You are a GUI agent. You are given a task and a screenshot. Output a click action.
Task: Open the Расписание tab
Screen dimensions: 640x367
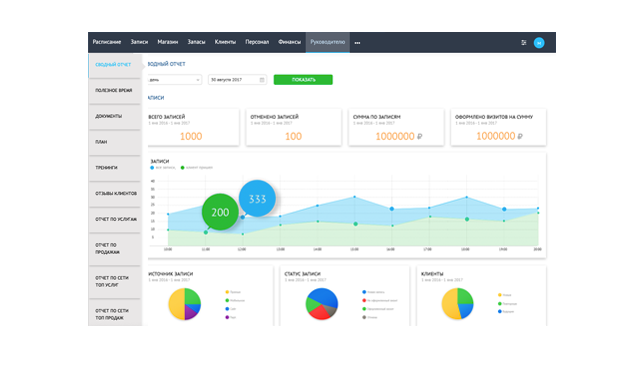click(x=107, y=42)
